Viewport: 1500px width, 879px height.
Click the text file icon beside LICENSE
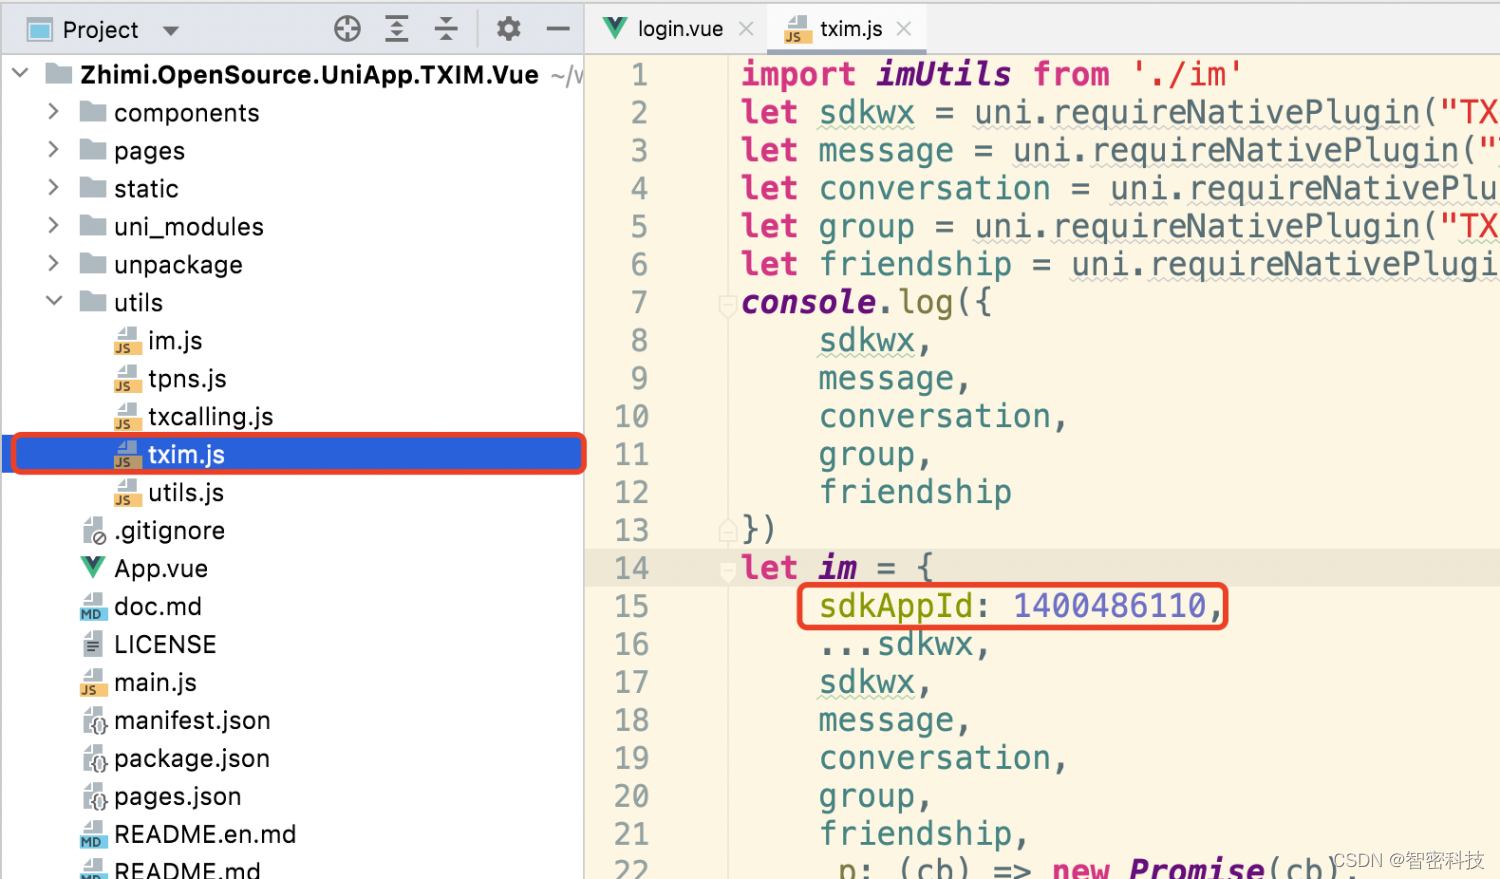[93, 645]
